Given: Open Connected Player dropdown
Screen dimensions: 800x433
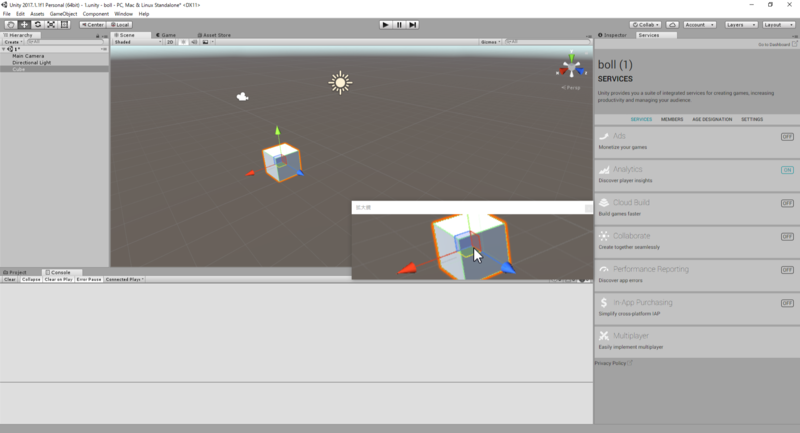Looking at the screenshot, I should point(124,279).
